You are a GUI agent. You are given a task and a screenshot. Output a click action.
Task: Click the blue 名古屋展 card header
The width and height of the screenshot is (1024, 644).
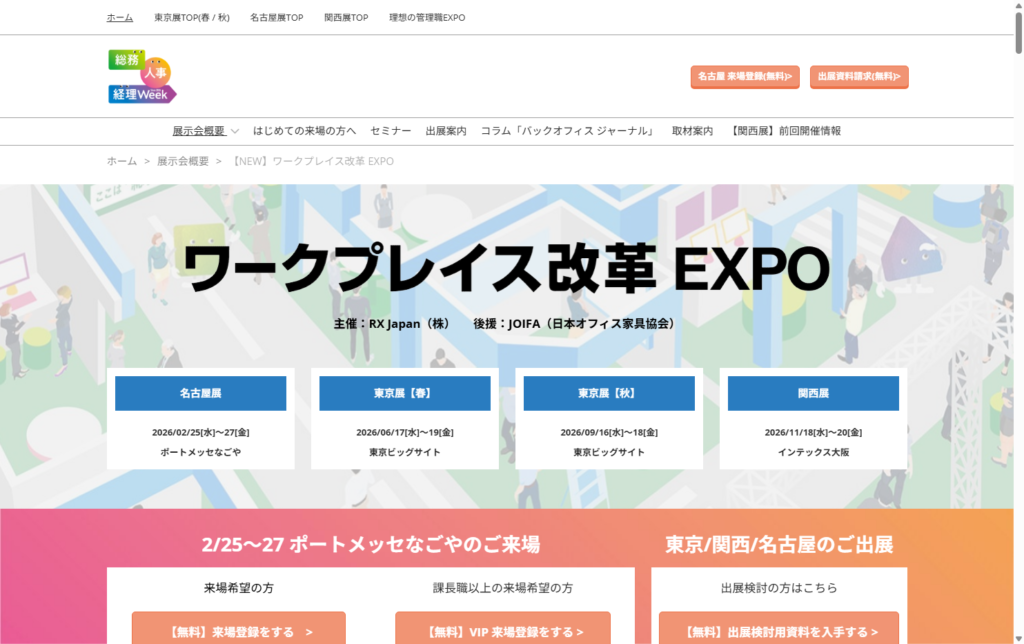click(x=200, y=393)
